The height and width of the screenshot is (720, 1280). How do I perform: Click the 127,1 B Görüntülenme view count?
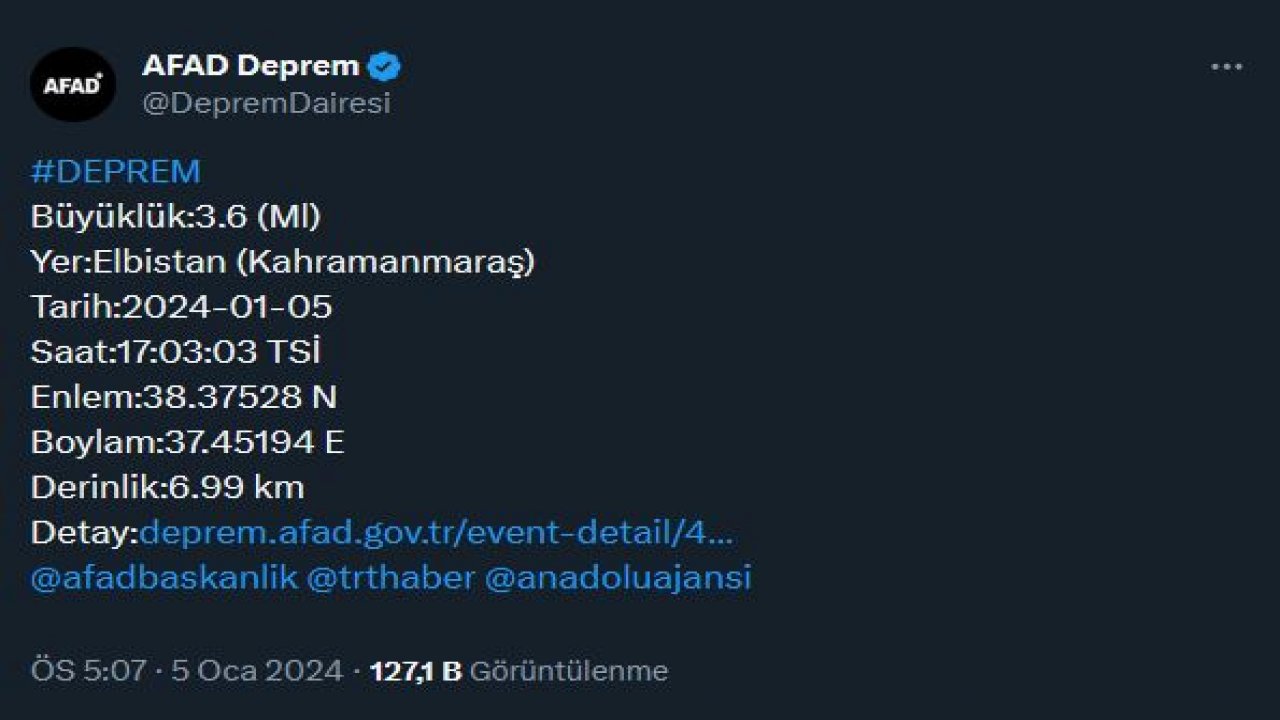tap(518, 670)
